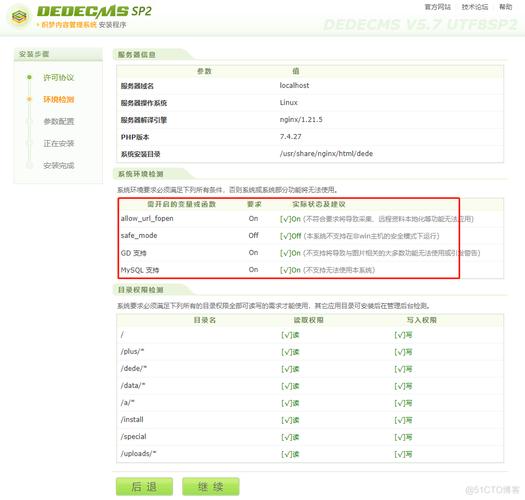Click the write permission for /install
The width and height of the screenshot is (525, 500).
pyautogui.click(x=403, y=420)
